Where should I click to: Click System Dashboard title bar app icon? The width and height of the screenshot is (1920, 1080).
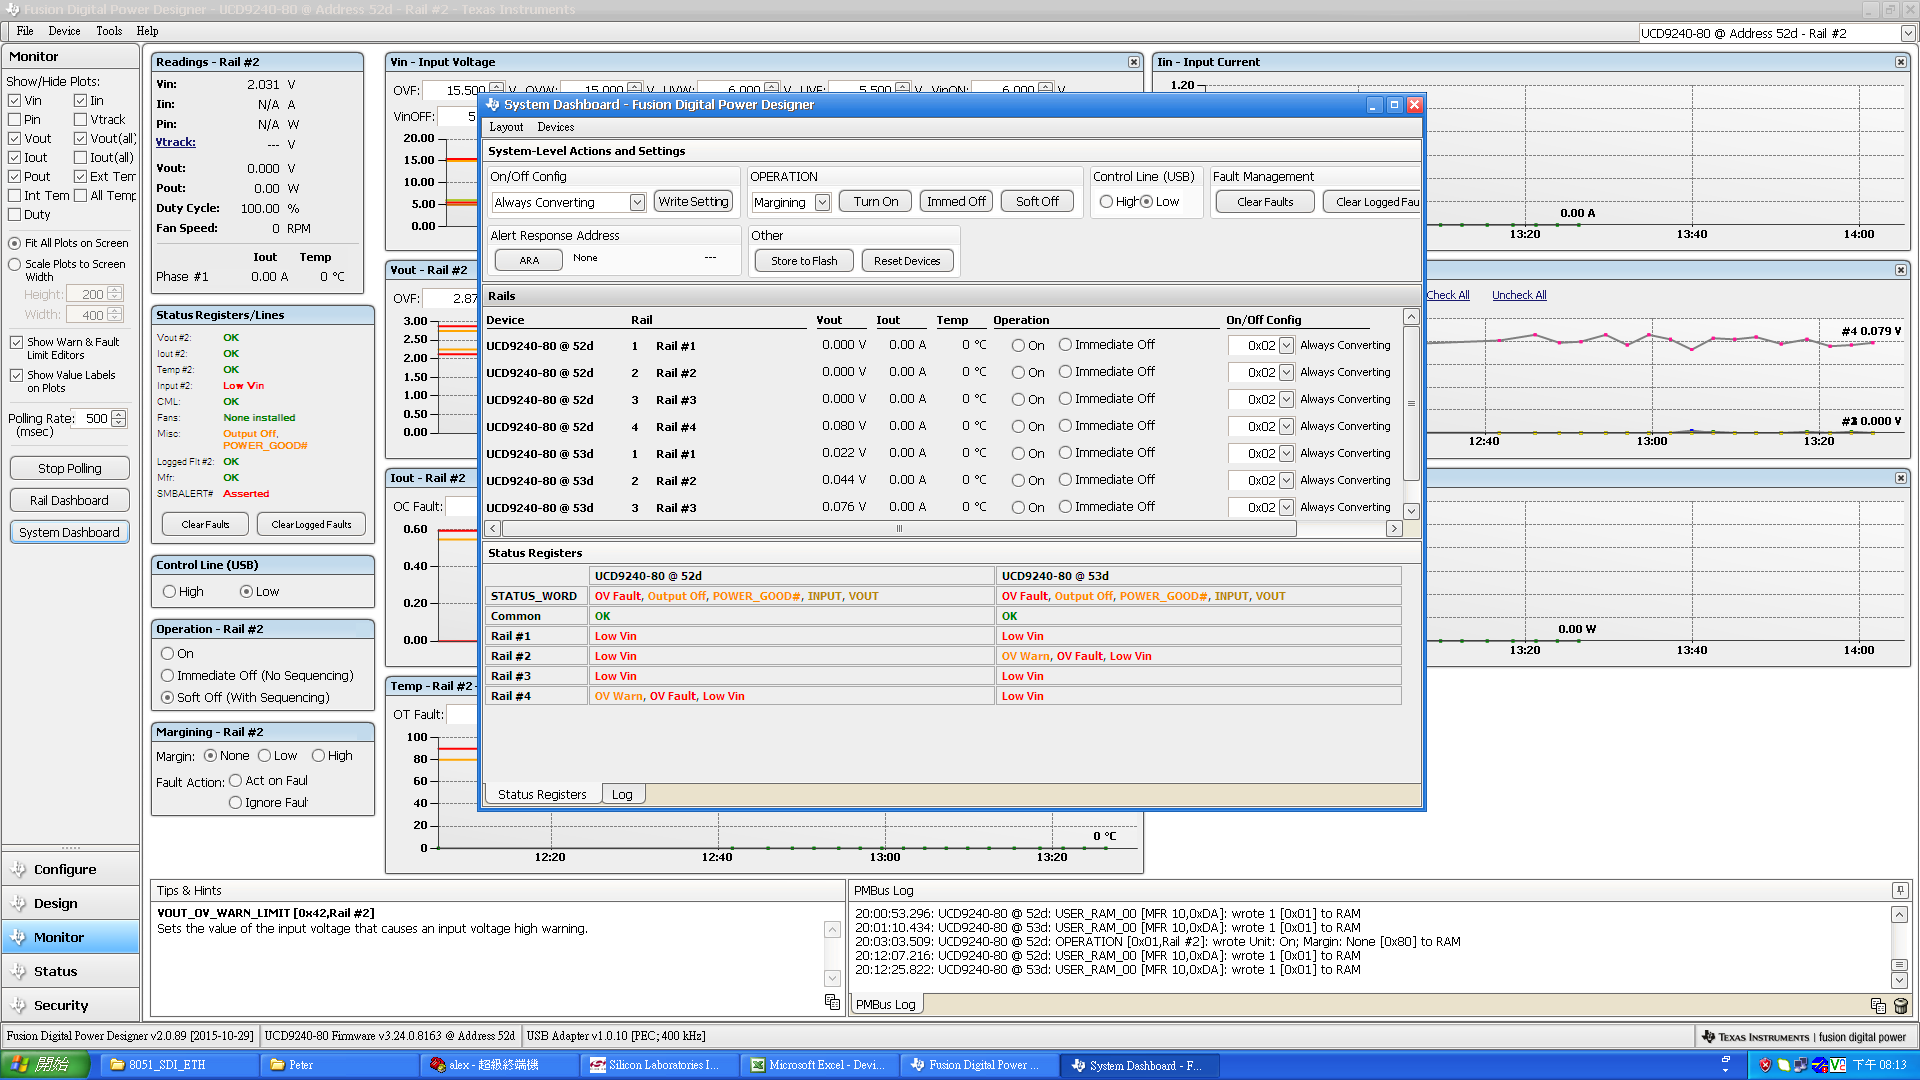click(x=492, y=104)
